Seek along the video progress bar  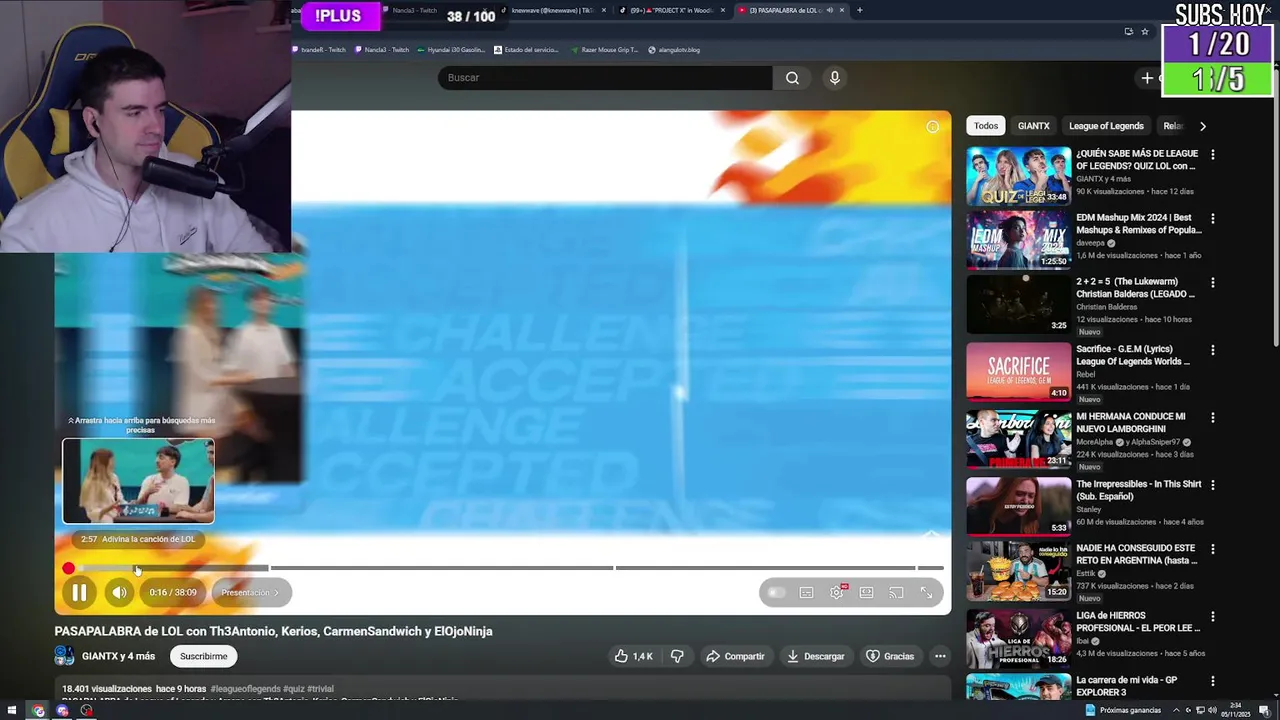click(506, 568)
